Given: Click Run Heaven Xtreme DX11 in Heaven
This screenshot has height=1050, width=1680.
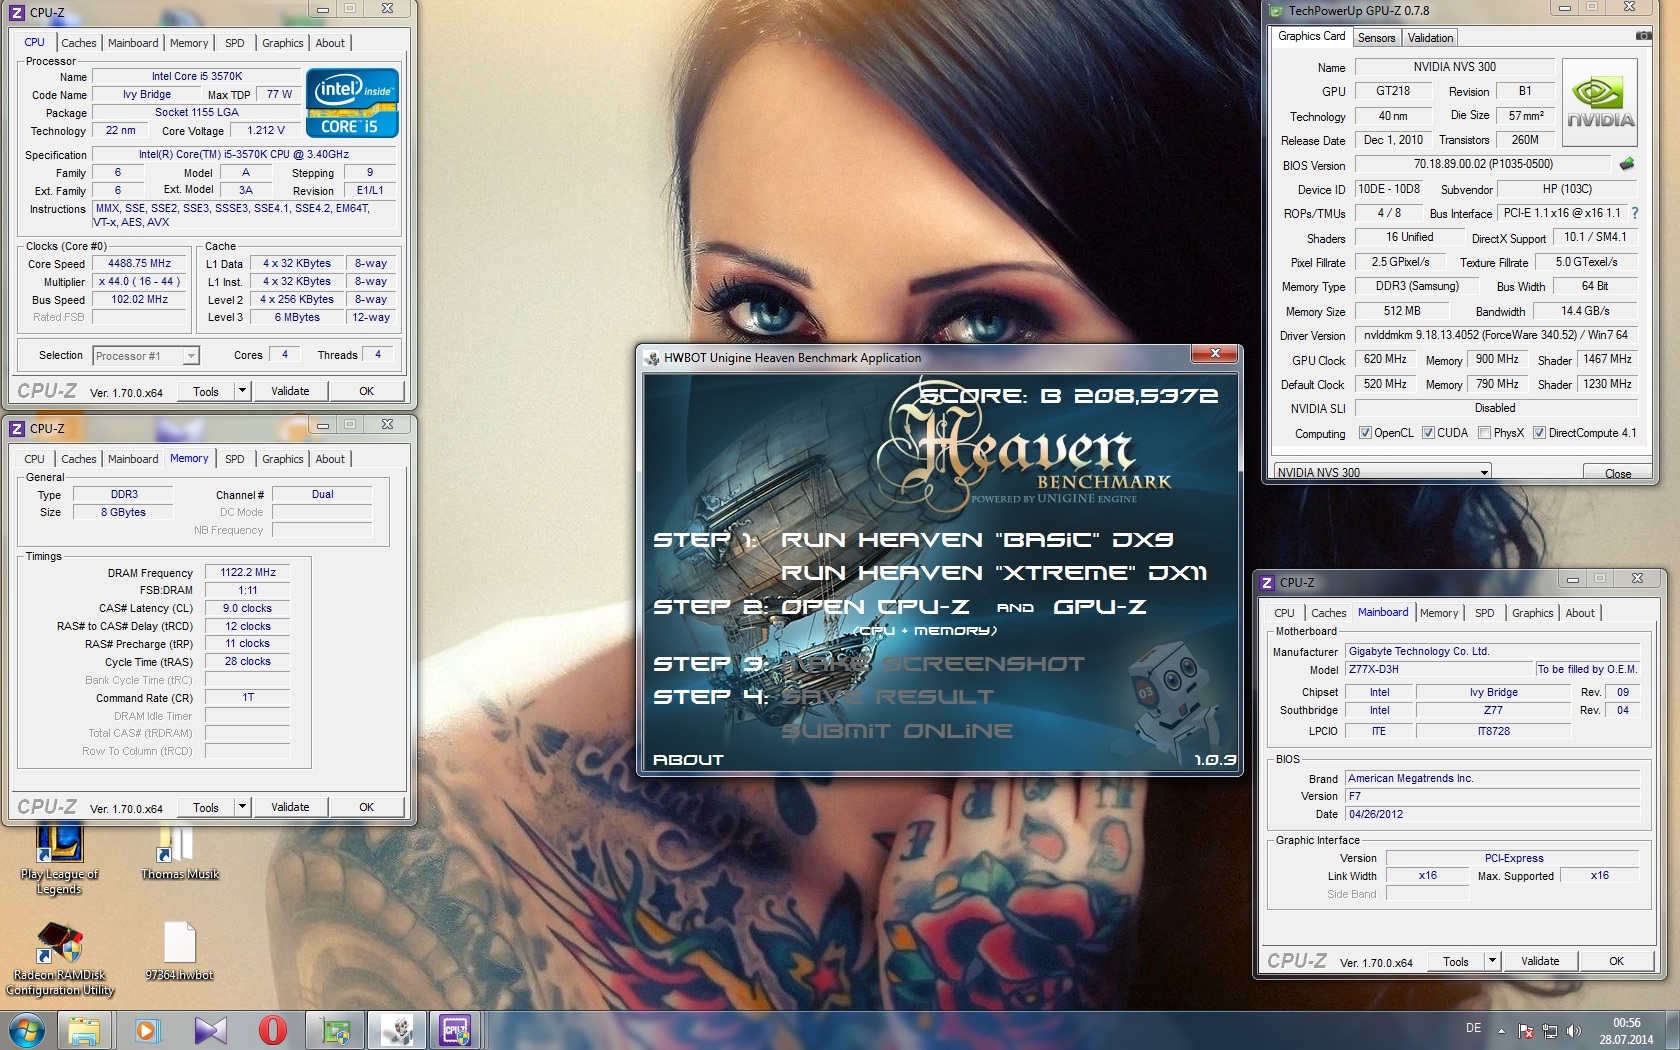Looking at the screenshot, I should click(994, 573).
